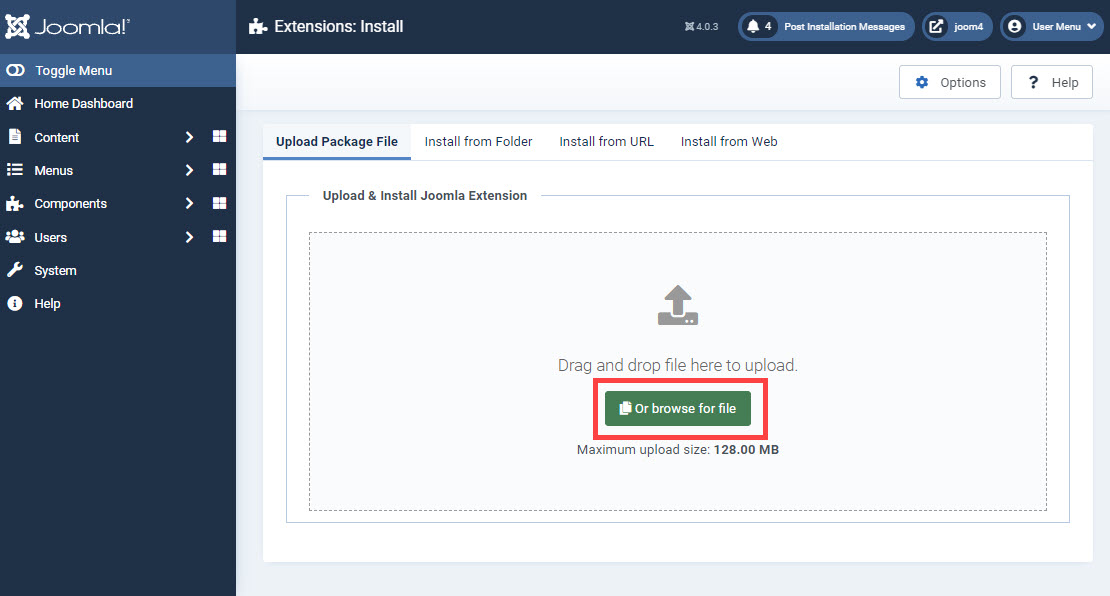This screenshot has width=1110, height=596.
Task: Open Post Installation Messages
Action: tap(826, 27)
